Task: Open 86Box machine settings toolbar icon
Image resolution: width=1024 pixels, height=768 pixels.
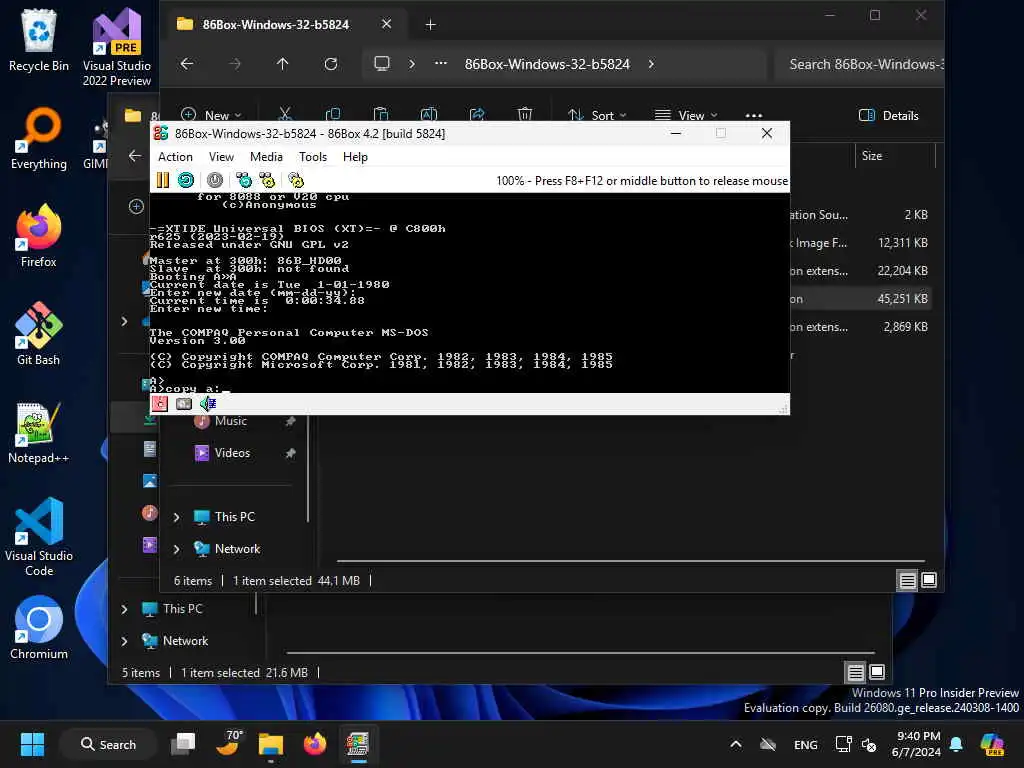Action: point(296,180)
